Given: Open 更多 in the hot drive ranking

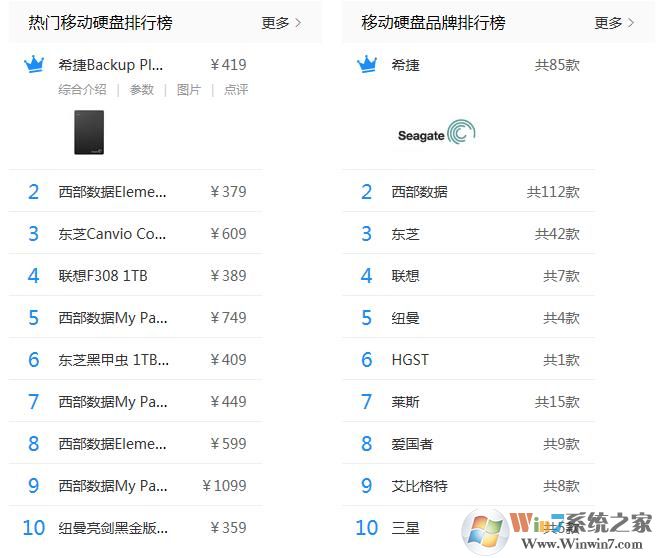Looking at the screenshot, I should [281, 23].
